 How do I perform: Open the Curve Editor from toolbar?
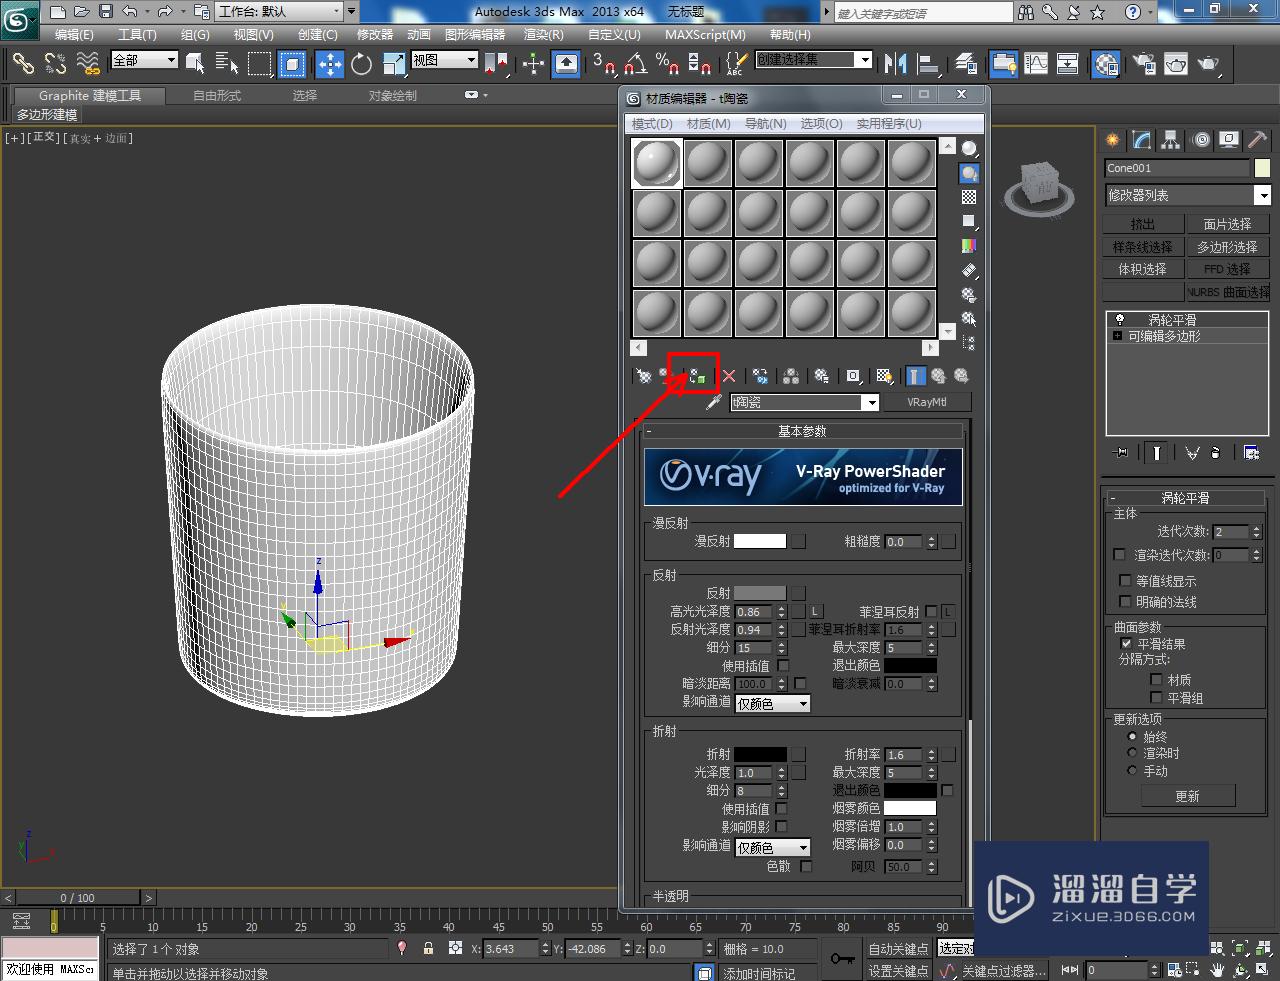pyautogui.click(x=1036, y=64)
